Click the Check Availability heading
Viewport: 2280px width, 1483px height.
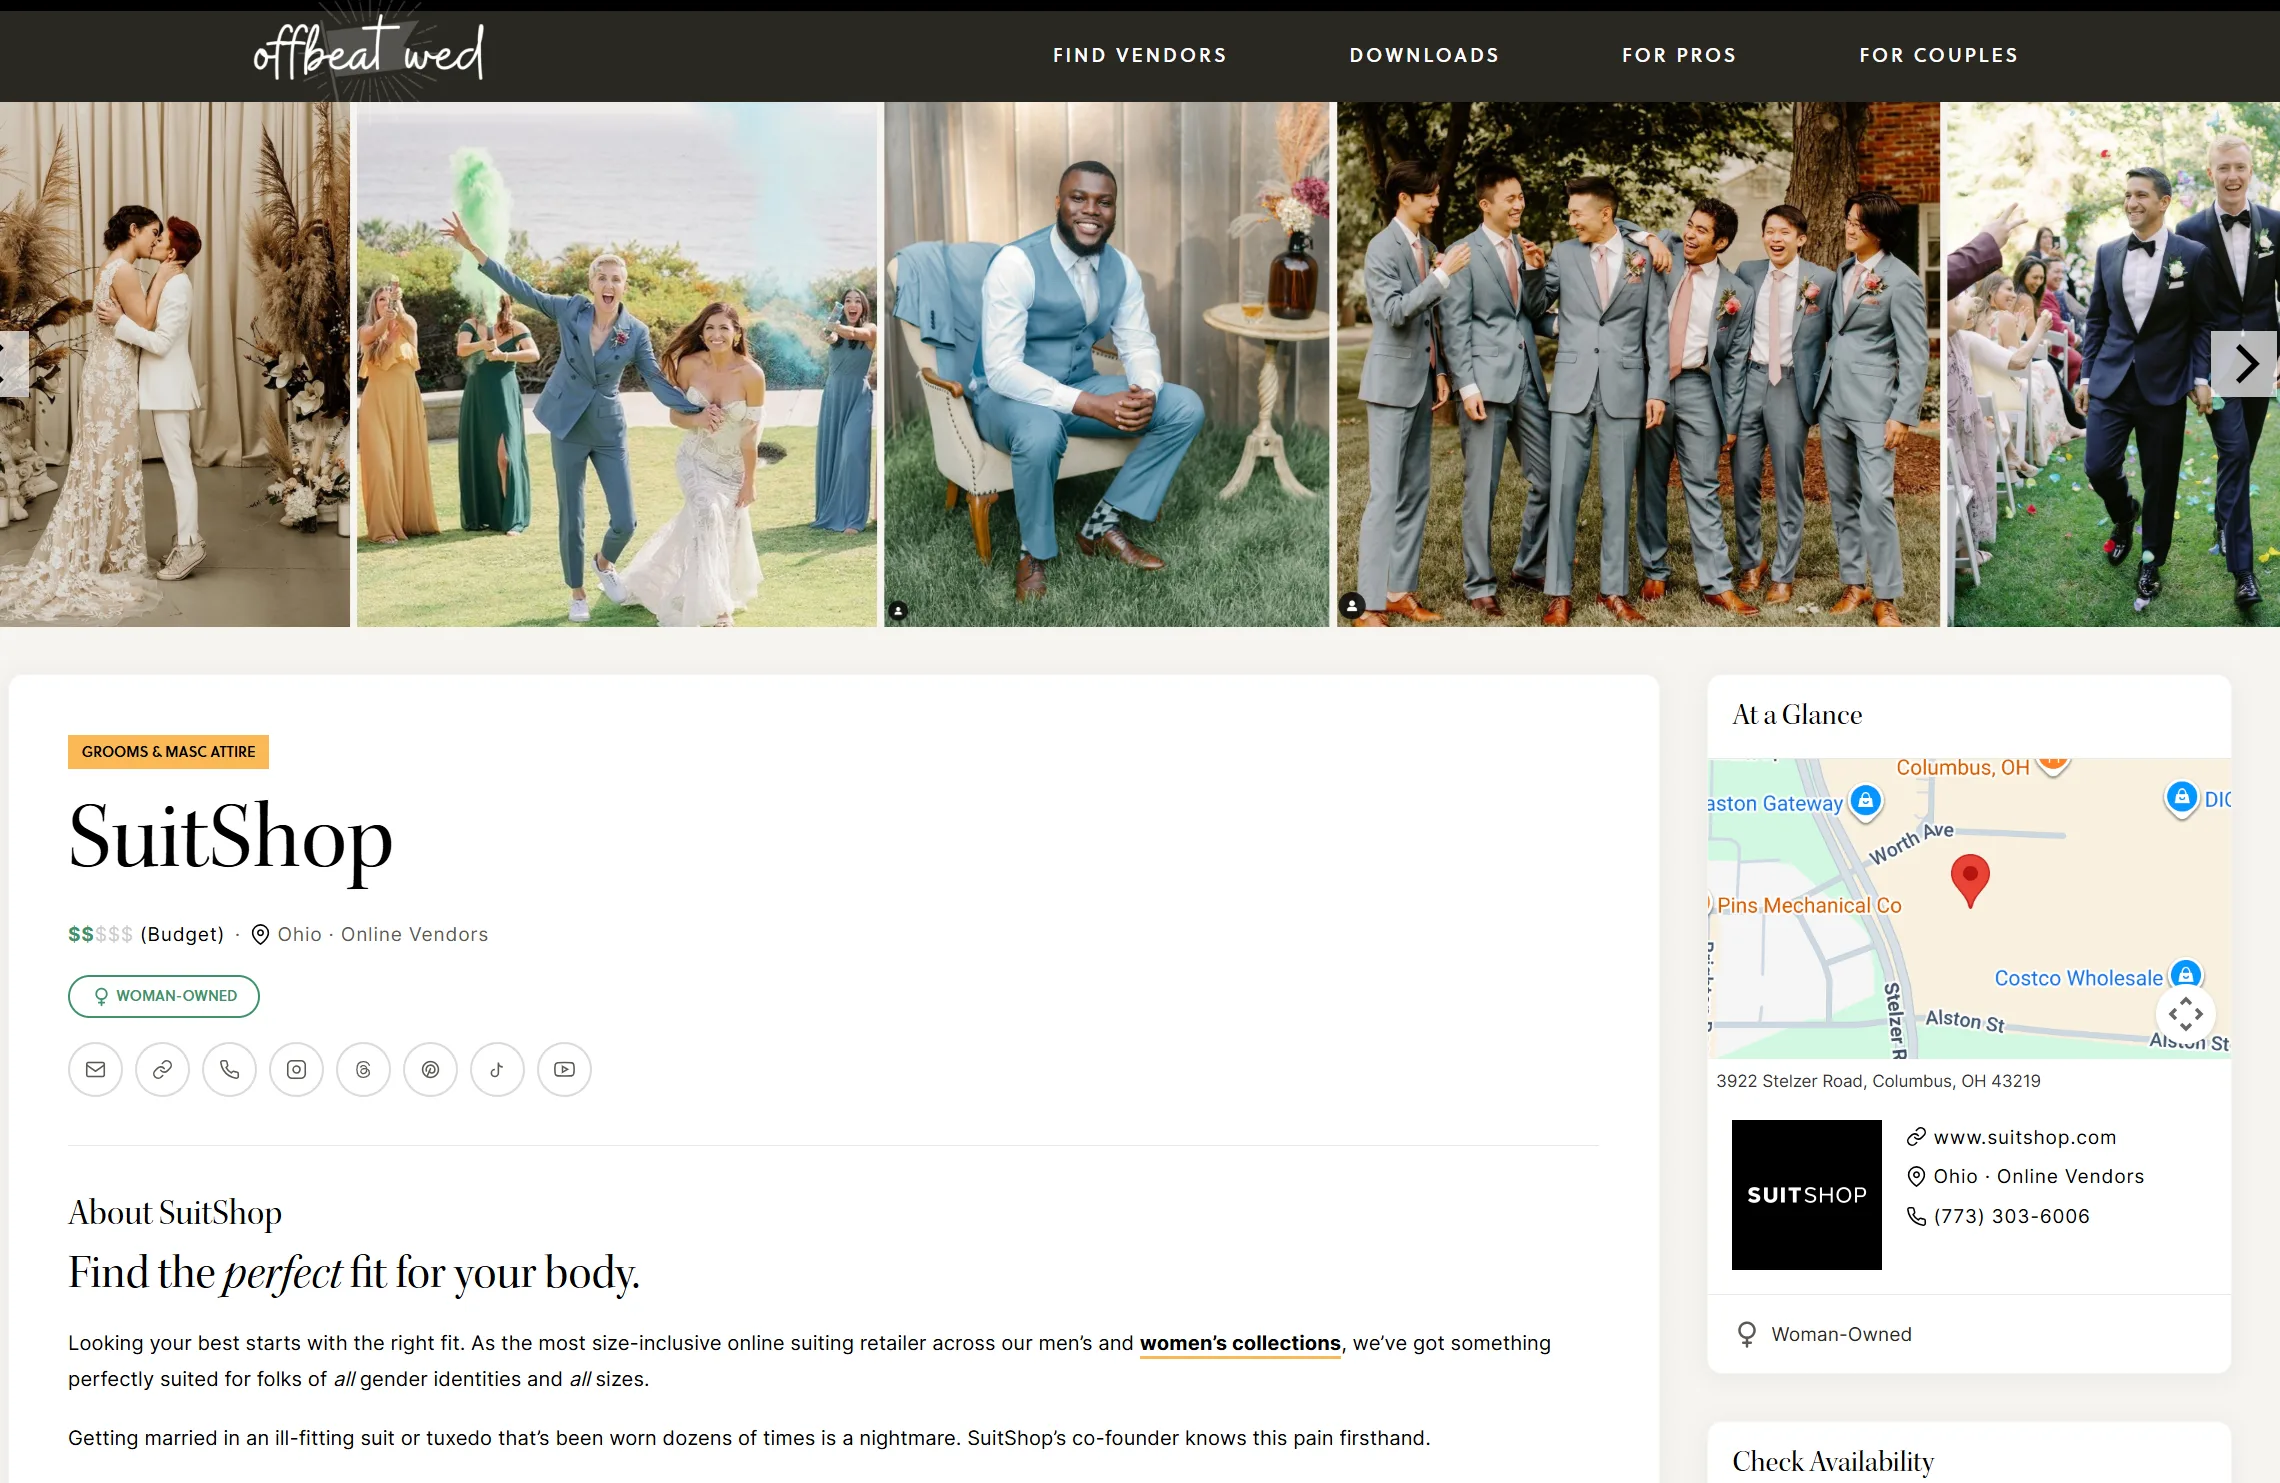pyautogui.click(x=1833, y=1461)
